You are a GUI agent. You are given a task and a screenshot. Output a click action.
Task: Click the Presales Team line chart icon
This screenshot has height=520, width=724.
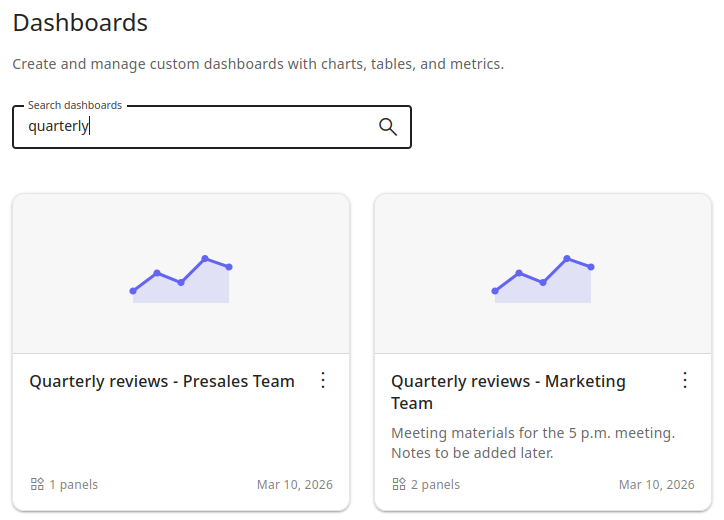click(181, 279)
